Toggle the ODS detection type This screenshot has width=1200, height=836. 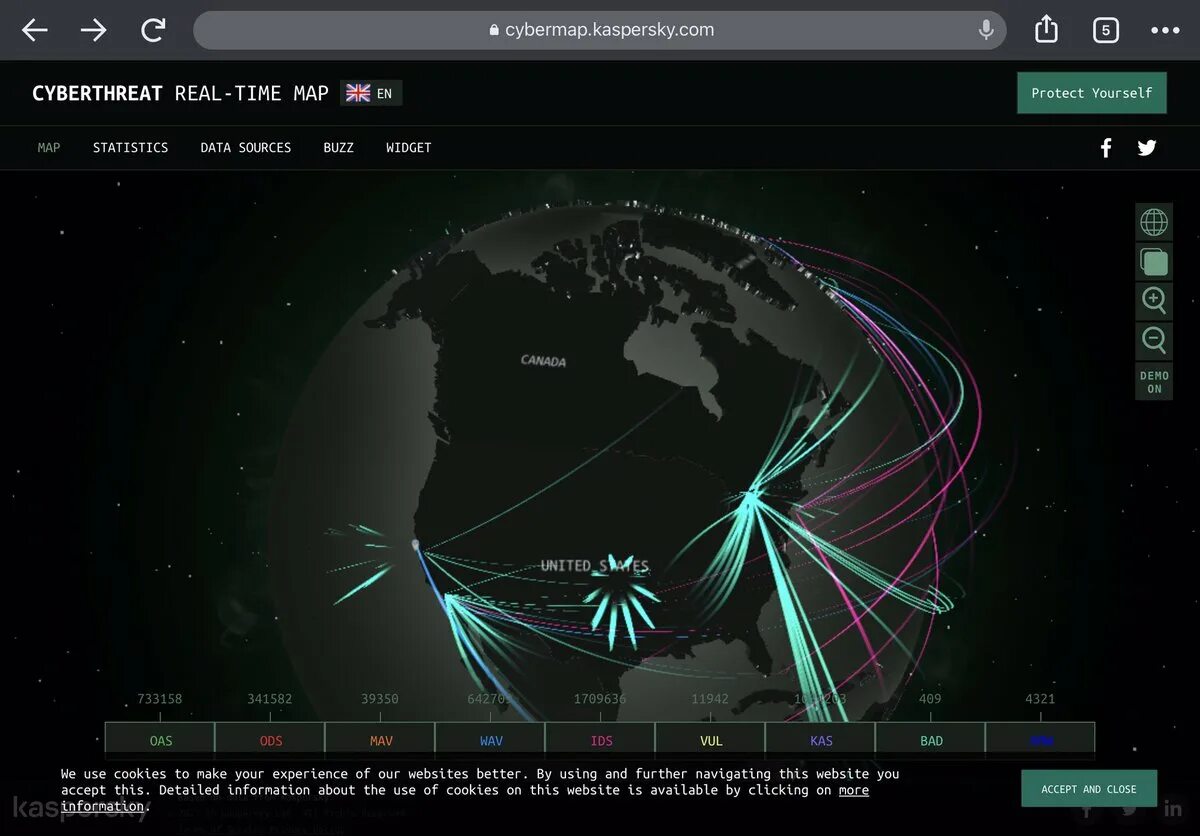coord(270,741)
